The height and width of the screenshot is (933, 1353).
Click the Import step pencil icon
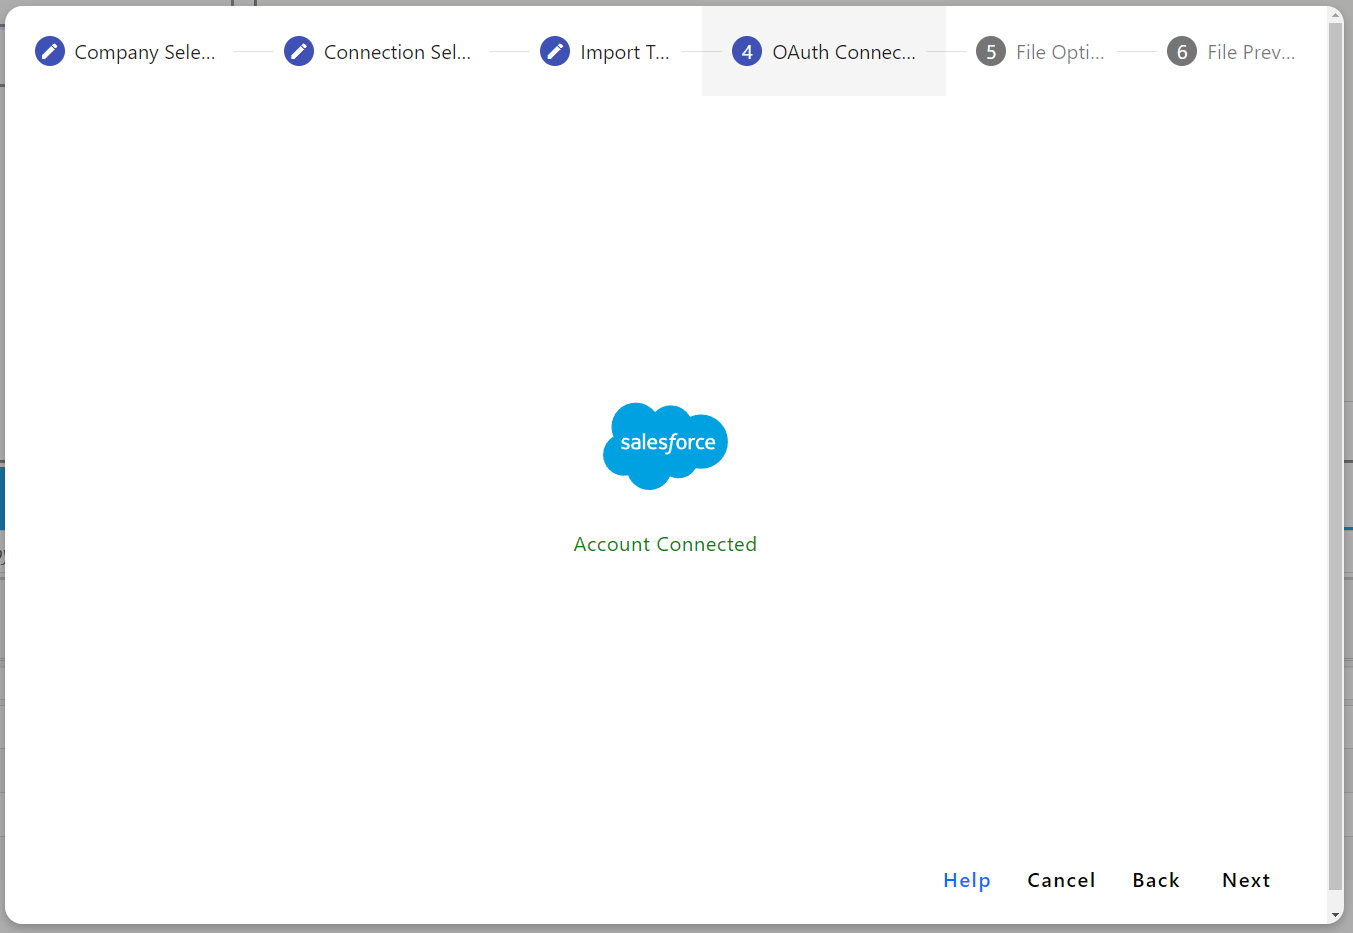[x=555, y=51]
